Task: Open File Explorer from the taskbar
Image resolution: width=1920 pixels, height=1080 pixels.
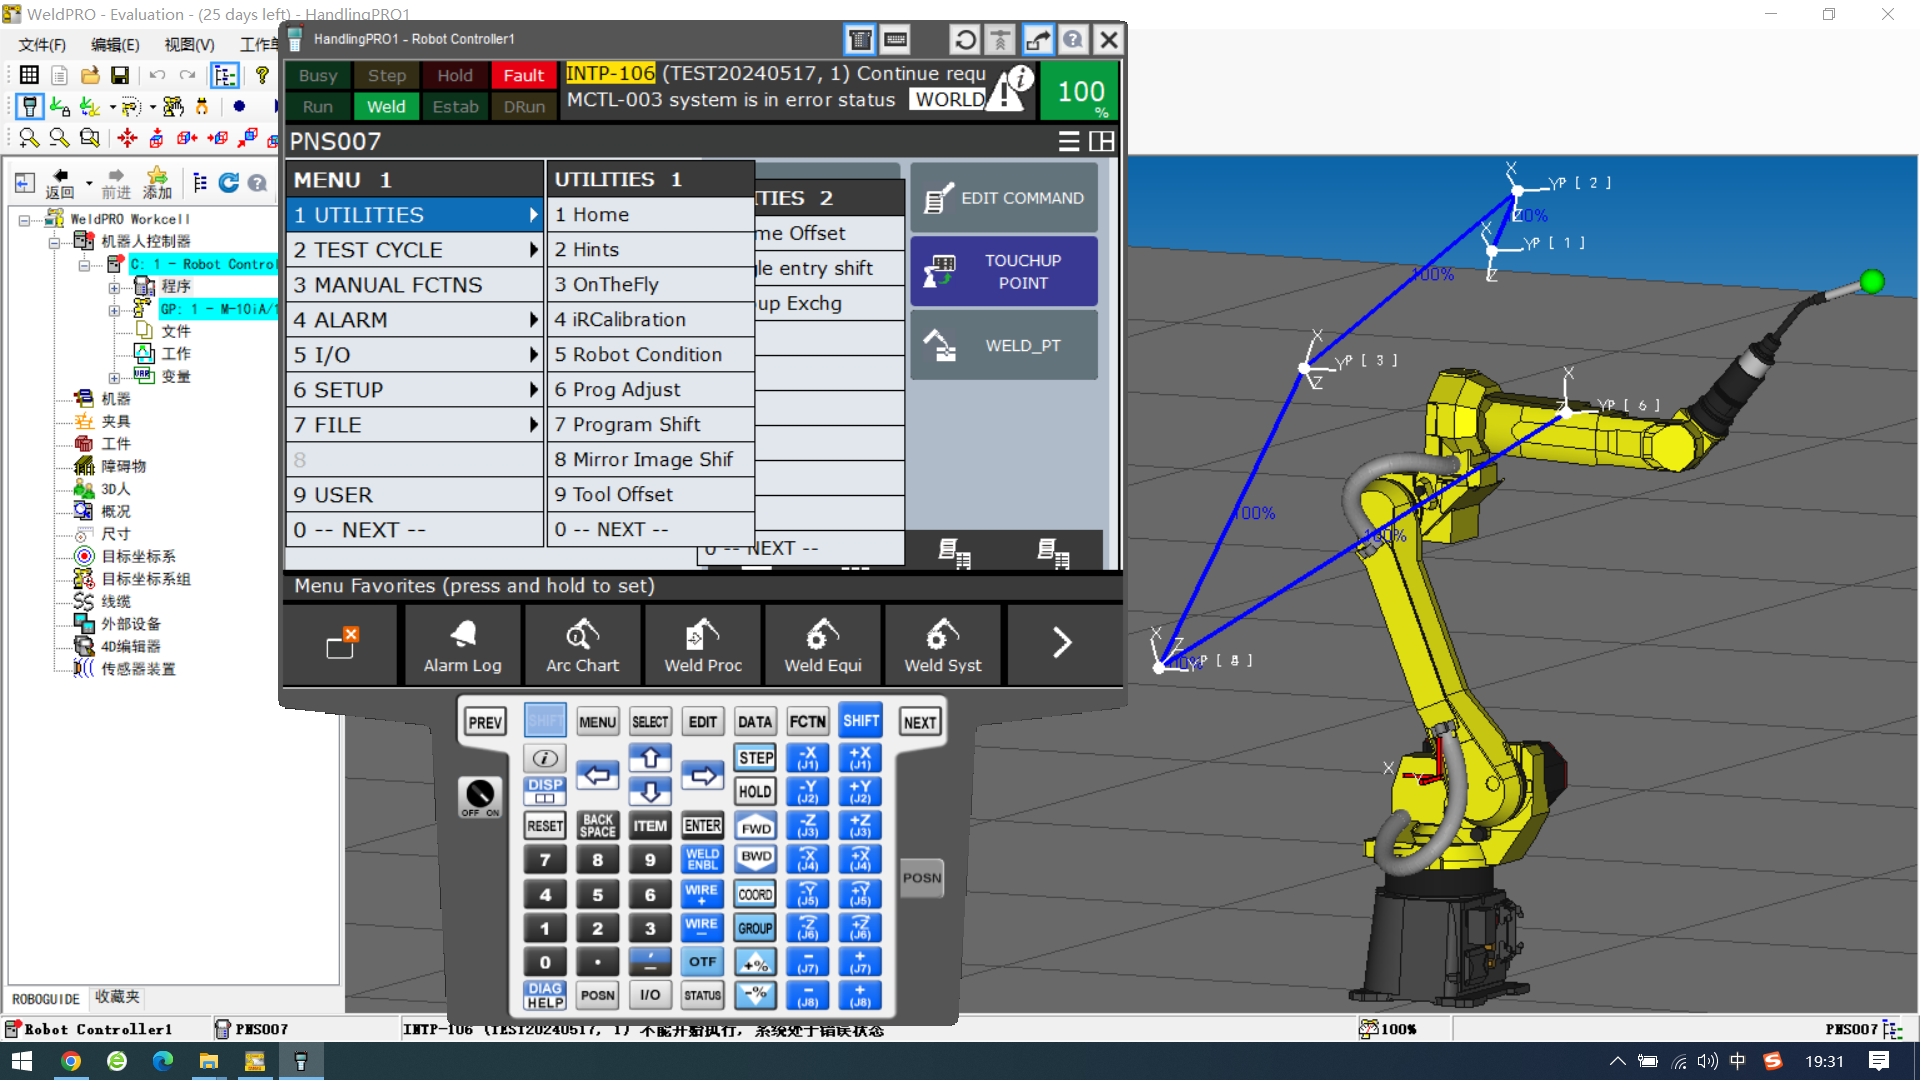Action: tap(208, 1061)
